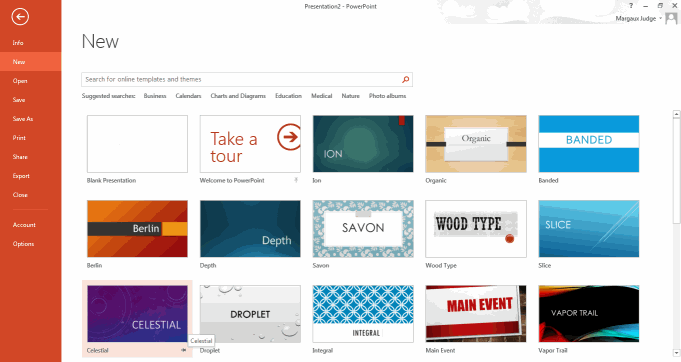
Task: Click the search magnifier icon
Action: 406,79
